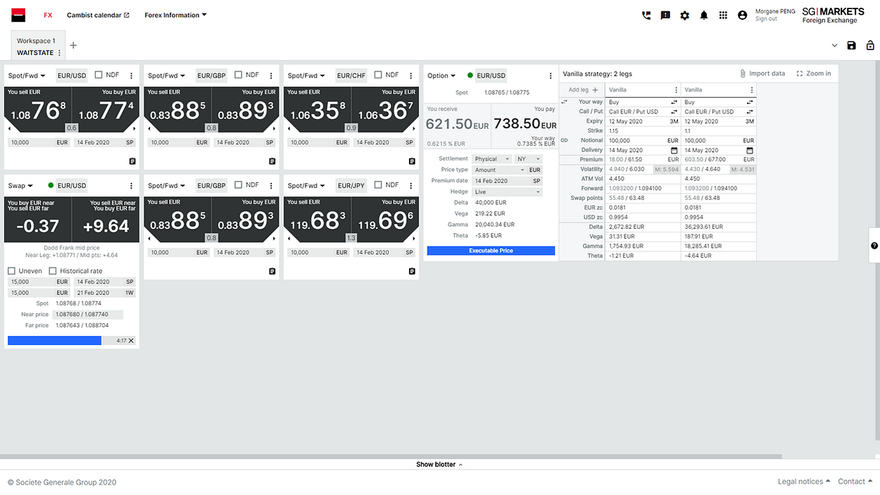Open the Swap product type dropdown
The image size is (880, 495).
[20, 186]
